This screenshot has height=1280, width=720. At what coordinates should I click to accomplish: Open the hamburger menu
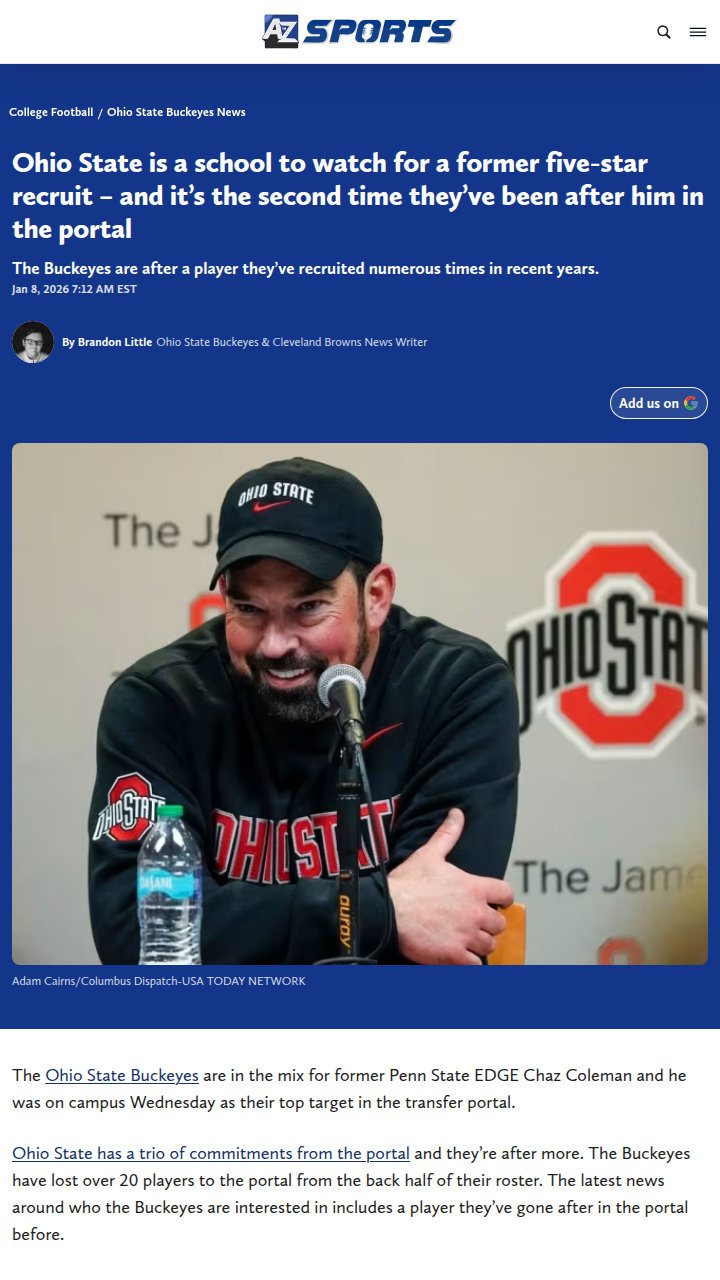tap(698, 32)
